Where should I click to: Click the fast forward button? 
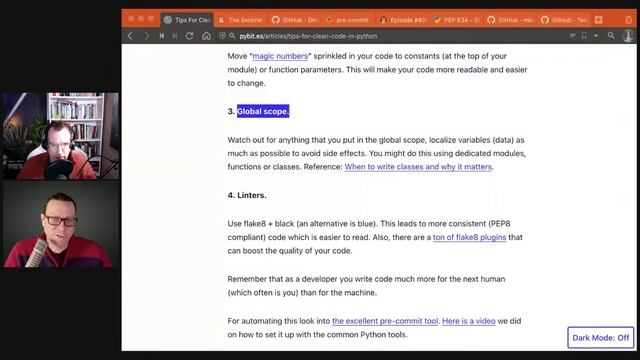point(175,36)
